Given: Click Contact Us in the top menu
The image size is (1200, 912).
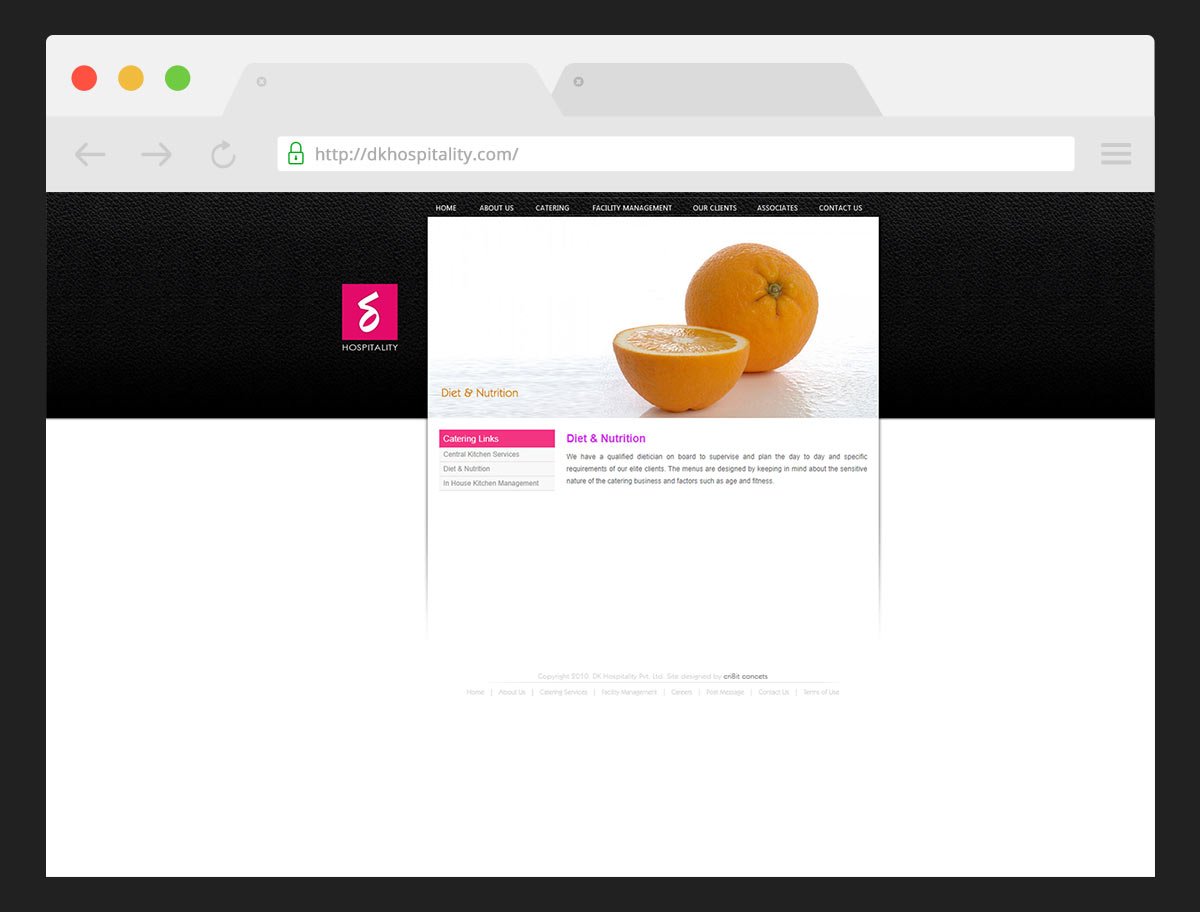Looking at the screenshot, I should 840,208.
